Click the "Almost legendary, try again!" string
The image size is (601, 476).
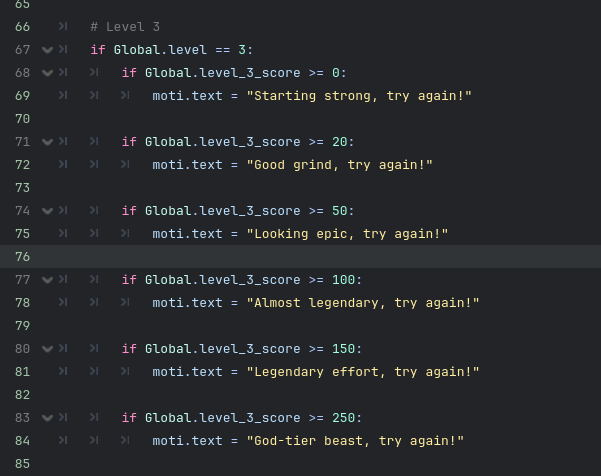[x=363, y=303]
